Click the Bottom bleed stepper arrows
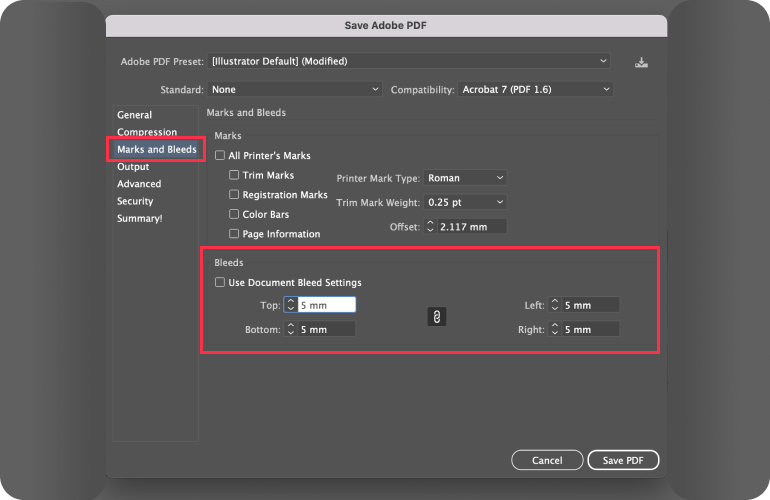This screenshot has width=770, height=500. pos(290,329)
